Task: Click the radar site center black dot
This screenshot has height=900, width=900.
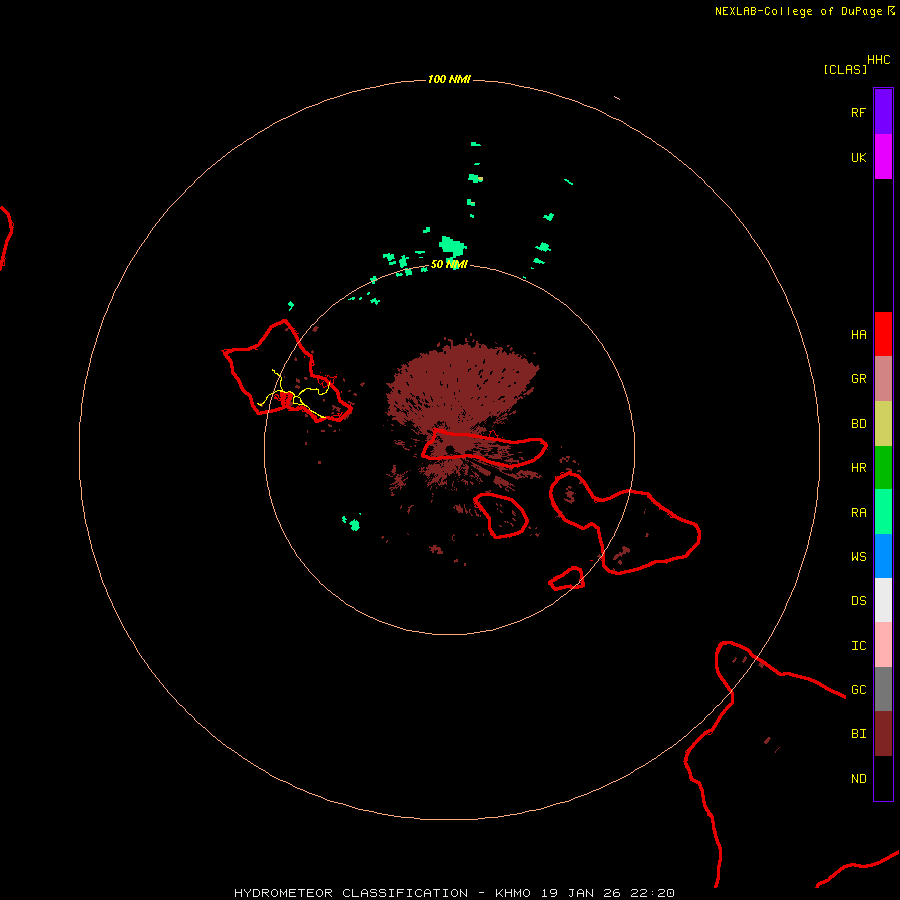Action: 450,449
